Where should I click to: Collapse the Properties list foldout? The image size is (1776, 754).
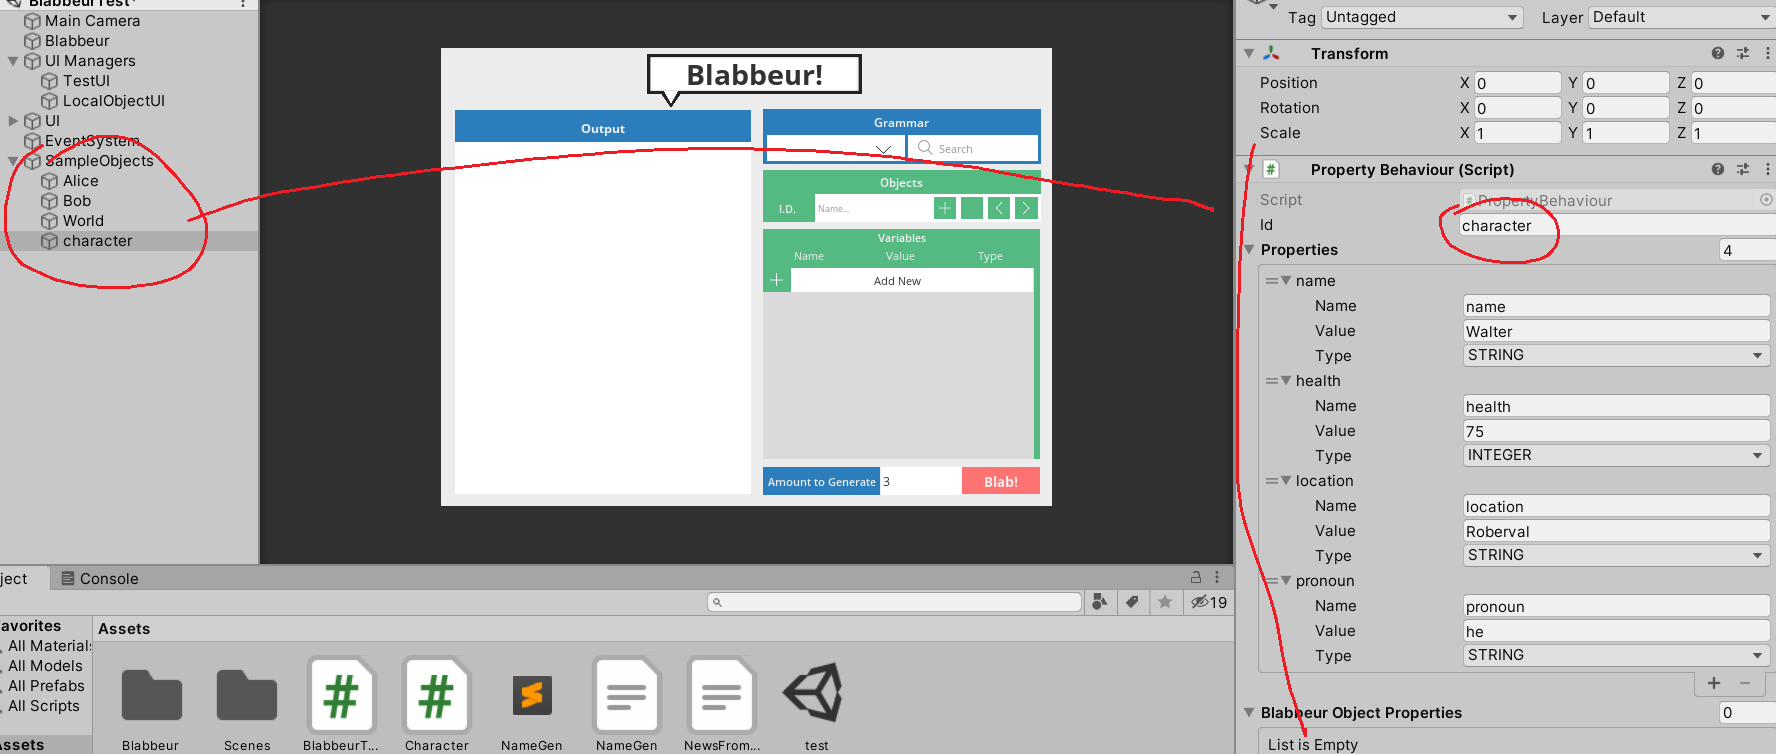coord(1249,250)
